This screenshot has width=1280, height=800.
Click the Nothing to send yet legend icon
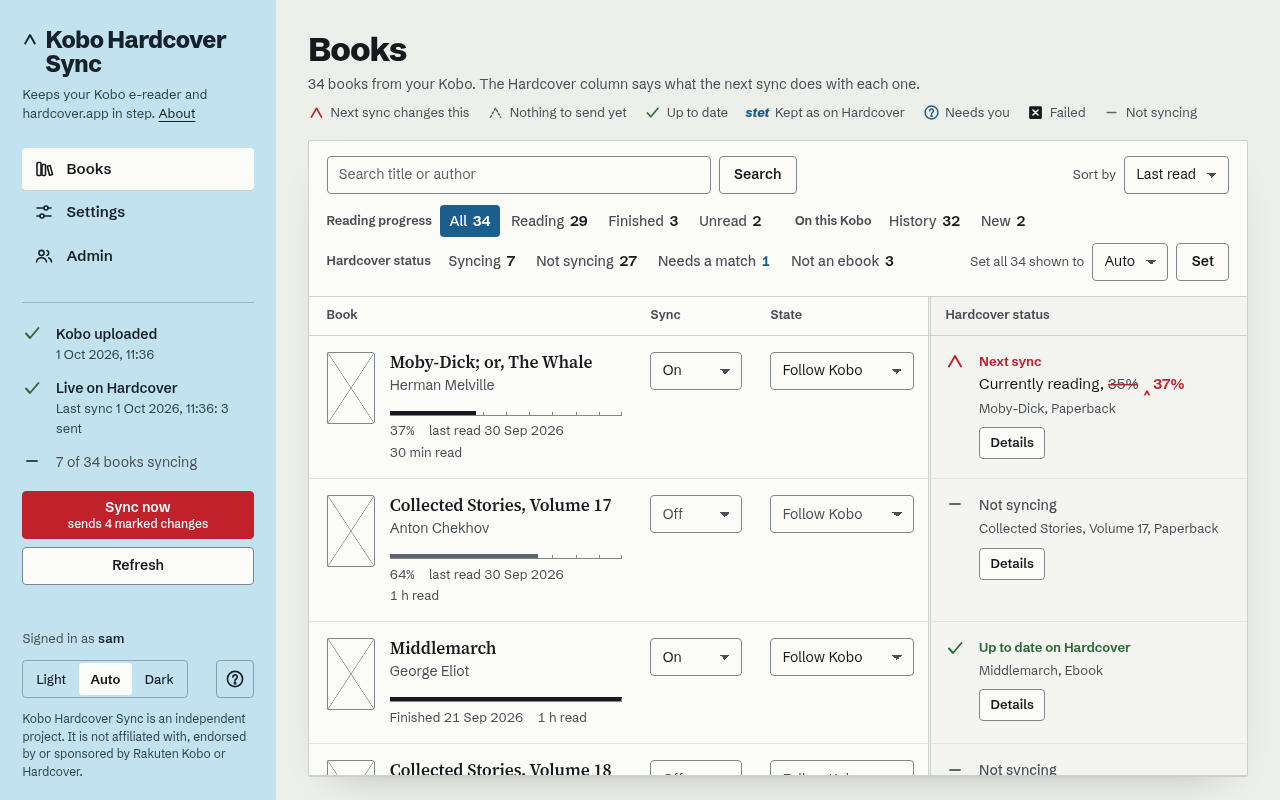pyautogui.click(x=495, y=113)
